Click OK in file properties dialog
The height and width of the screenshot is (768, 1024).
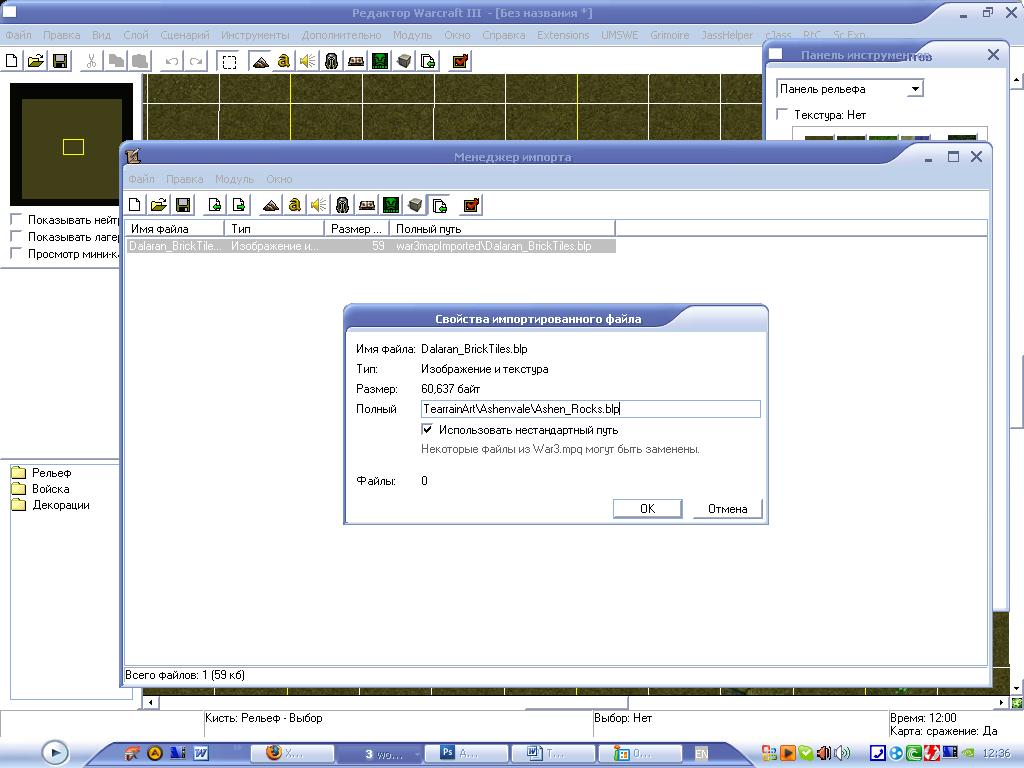(x=647, y=509)
